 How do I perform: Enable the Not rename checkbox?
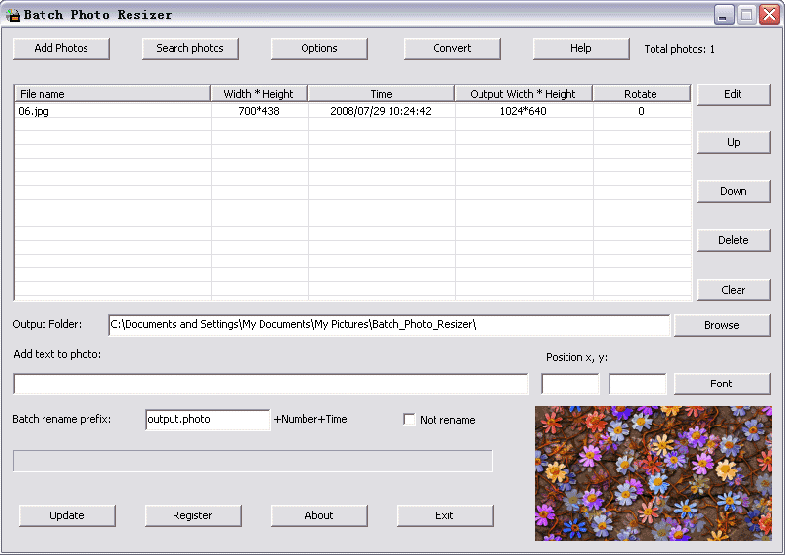[410, 419]
